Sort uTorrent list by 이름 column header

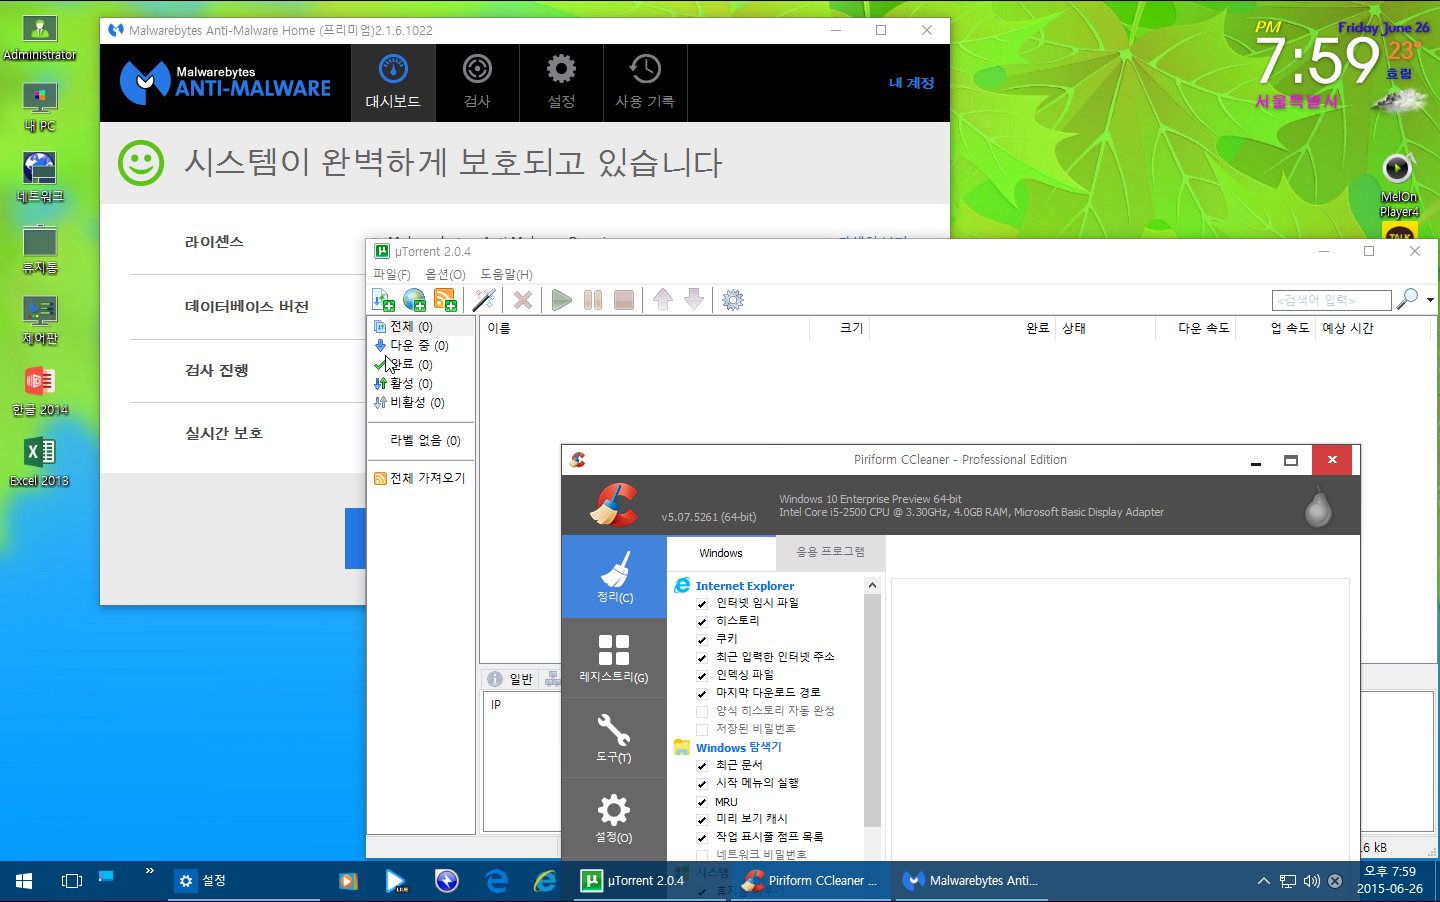coord(645,328)
